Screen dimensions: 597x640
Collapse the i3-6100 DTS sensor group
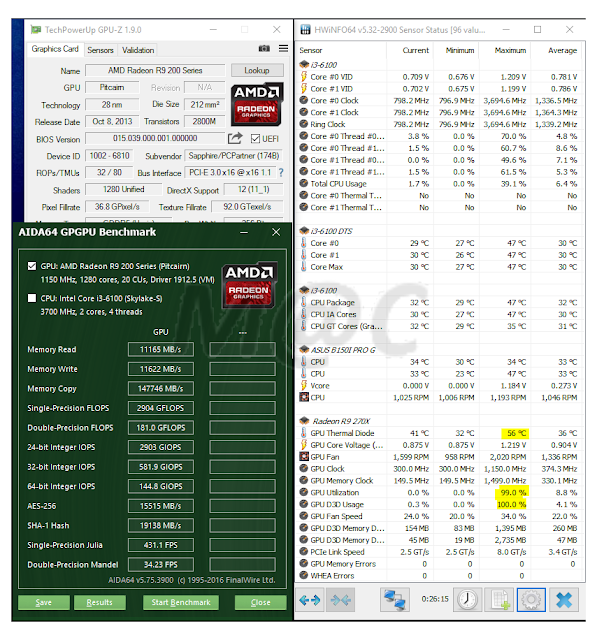304,231
